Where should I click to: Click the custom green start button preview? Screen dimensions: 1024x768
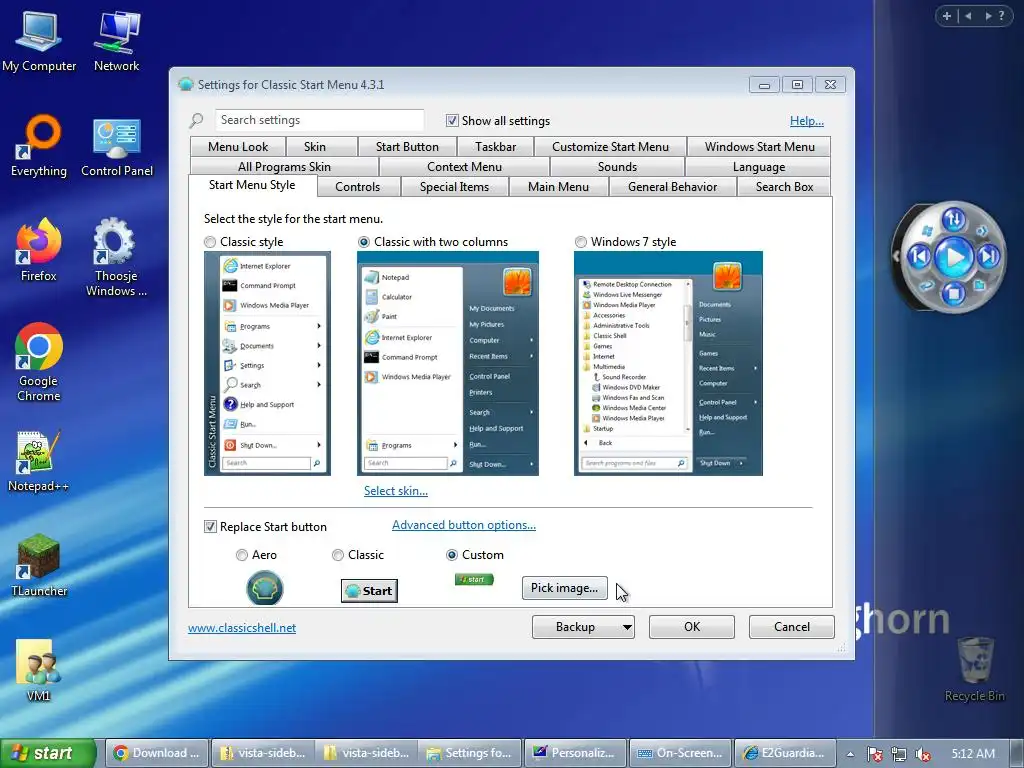(474, 579)
